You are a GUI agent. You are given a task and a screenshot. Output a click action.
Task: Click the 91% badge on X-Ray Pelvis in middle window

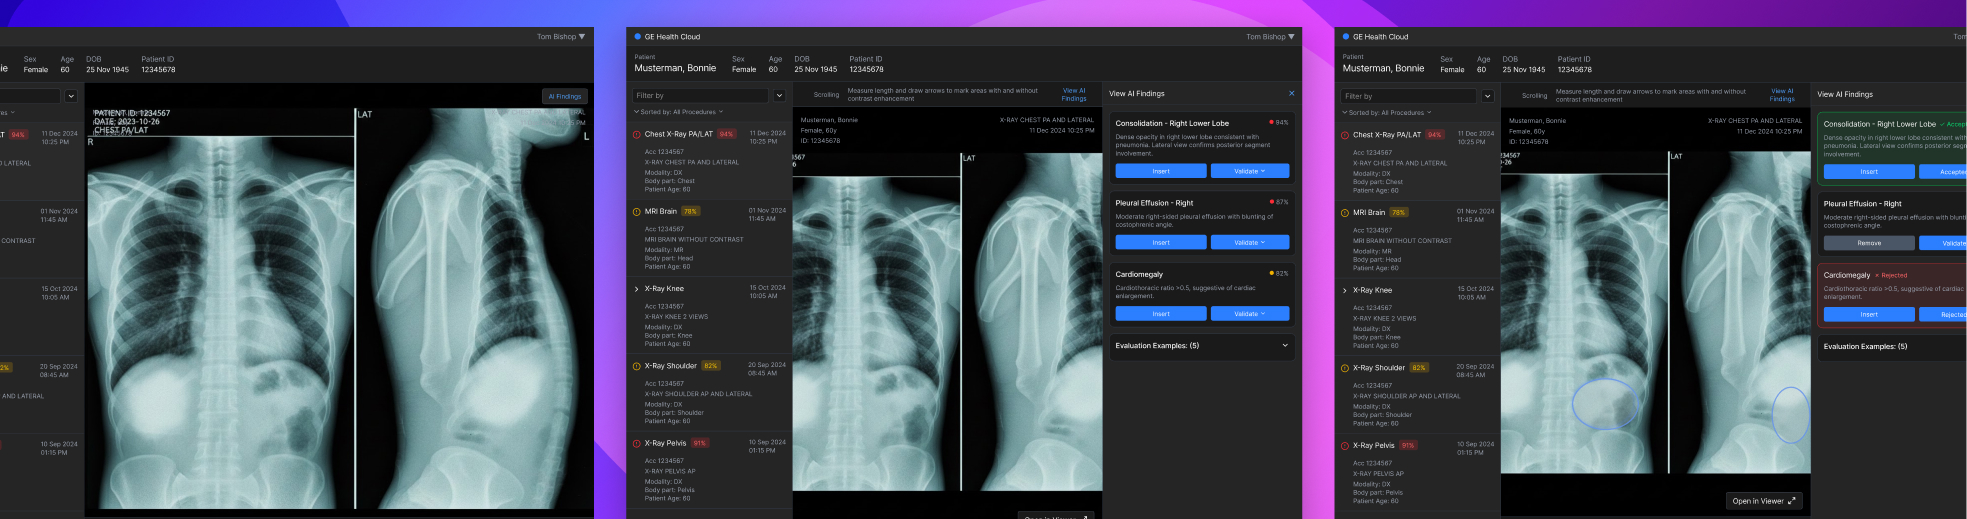point(699,443)
